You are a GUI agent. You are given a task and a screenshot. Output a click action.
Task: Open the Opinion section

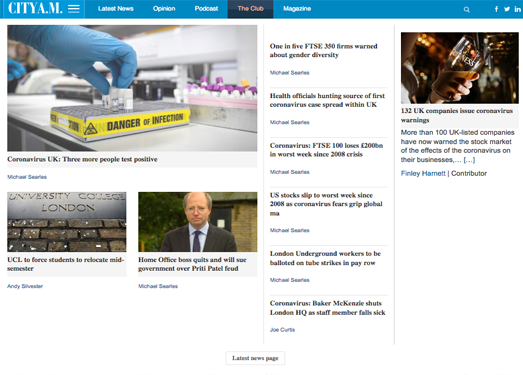(x=164, y=9)
